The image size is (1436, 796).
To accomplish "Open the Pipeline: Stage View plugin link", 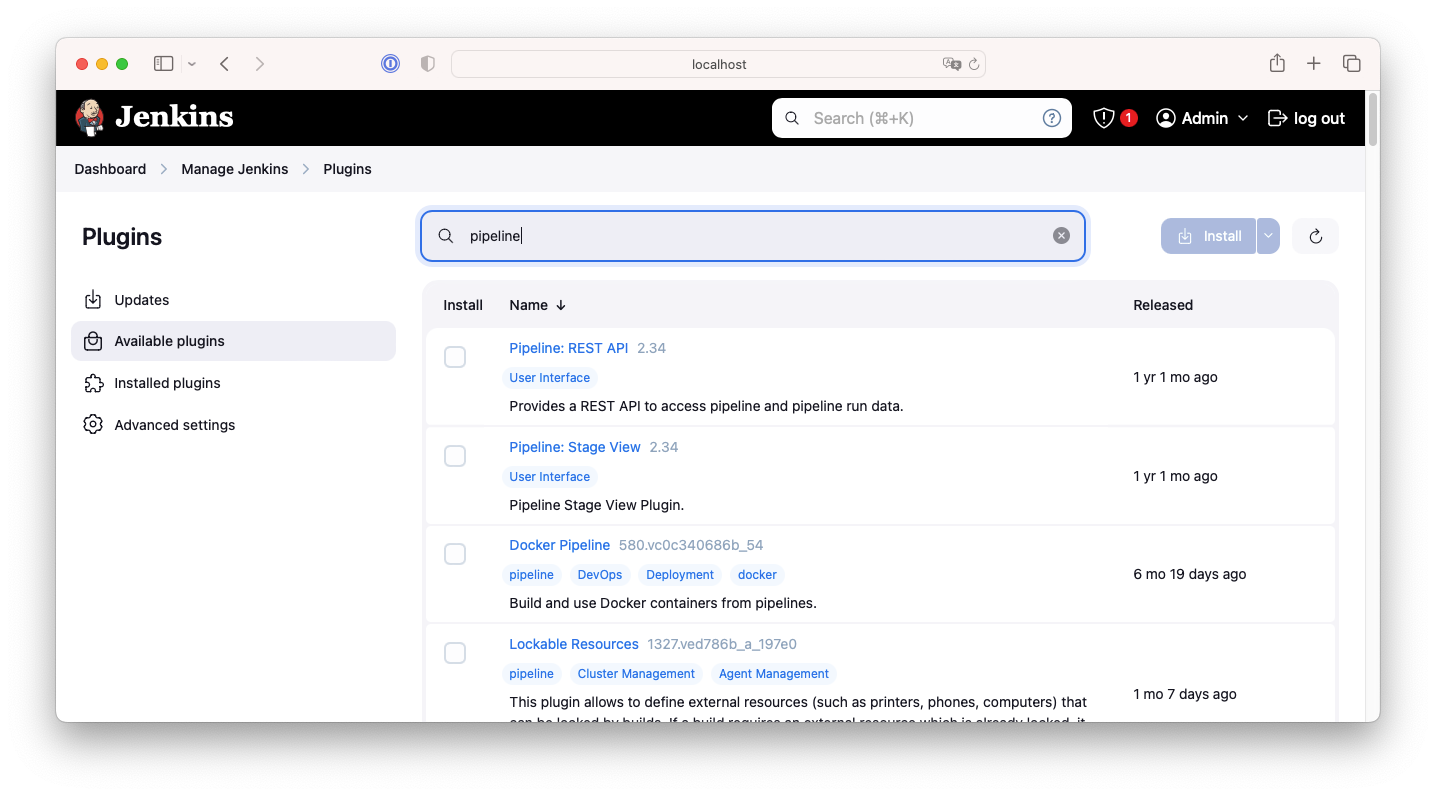I will (x=575, y=447).
